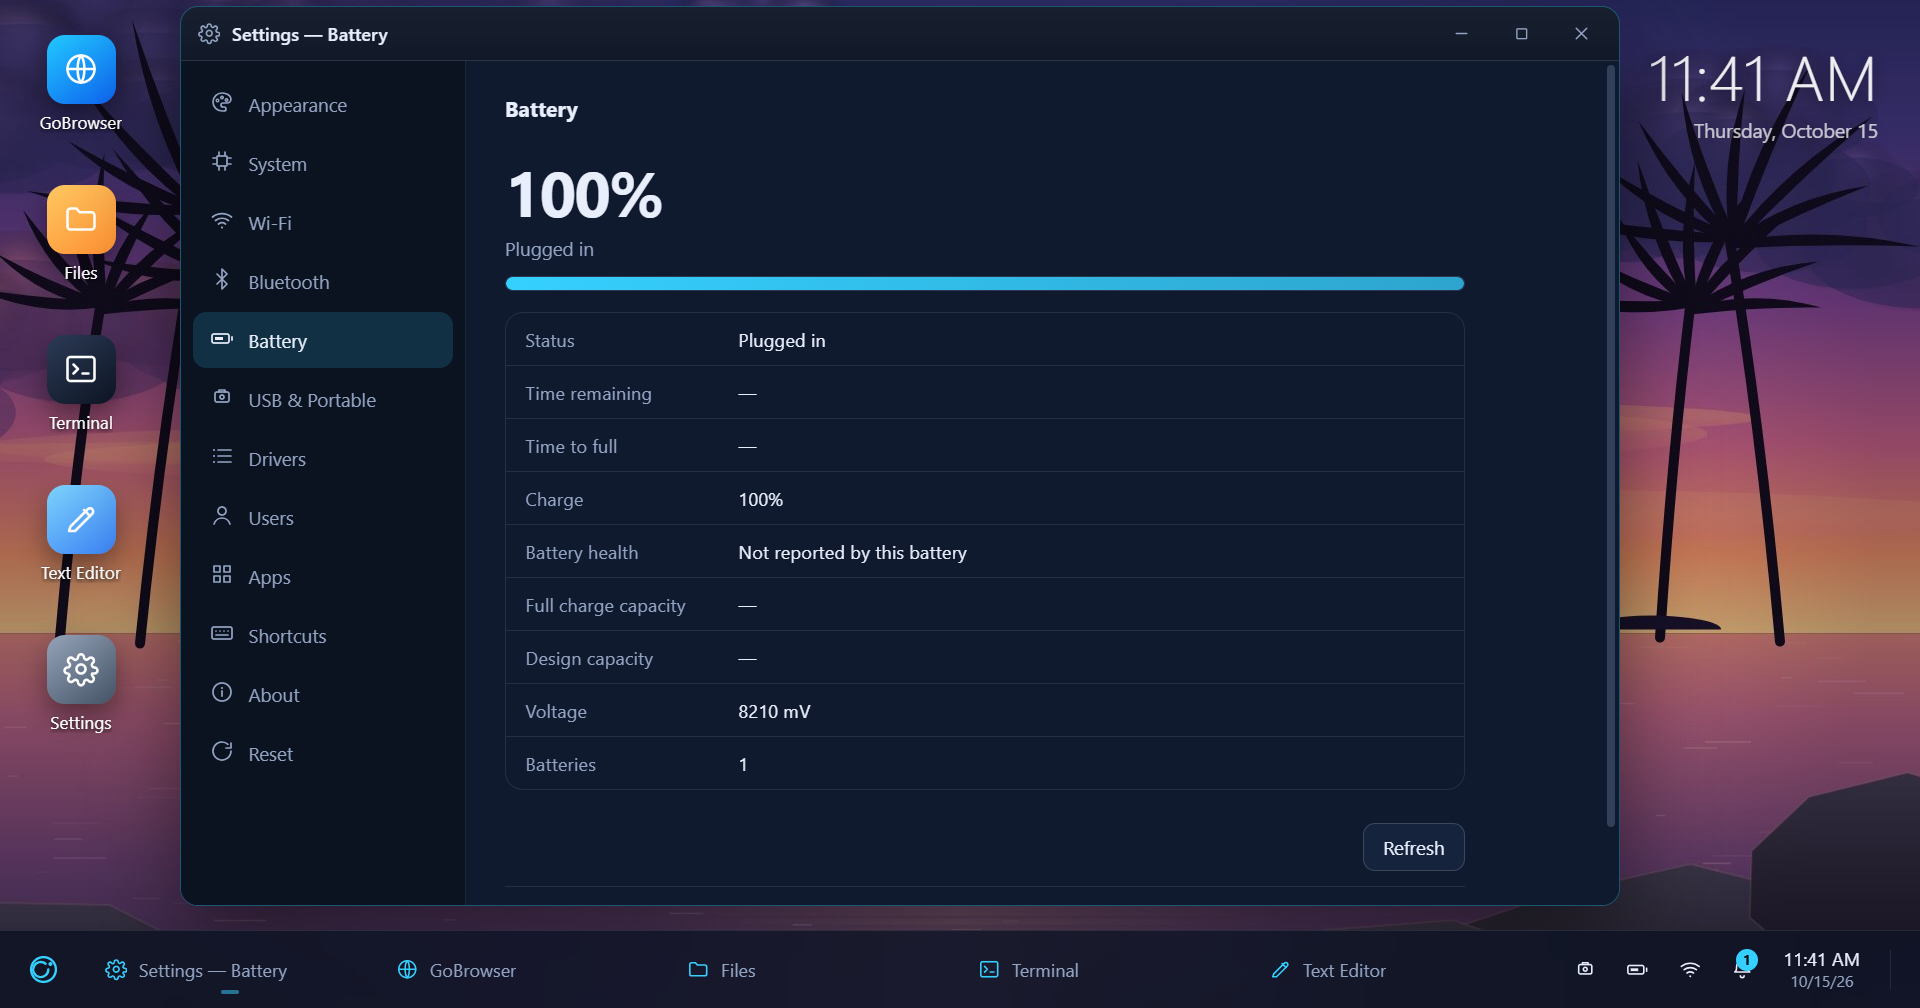Click the battery tray icon

coord(1637,969)
